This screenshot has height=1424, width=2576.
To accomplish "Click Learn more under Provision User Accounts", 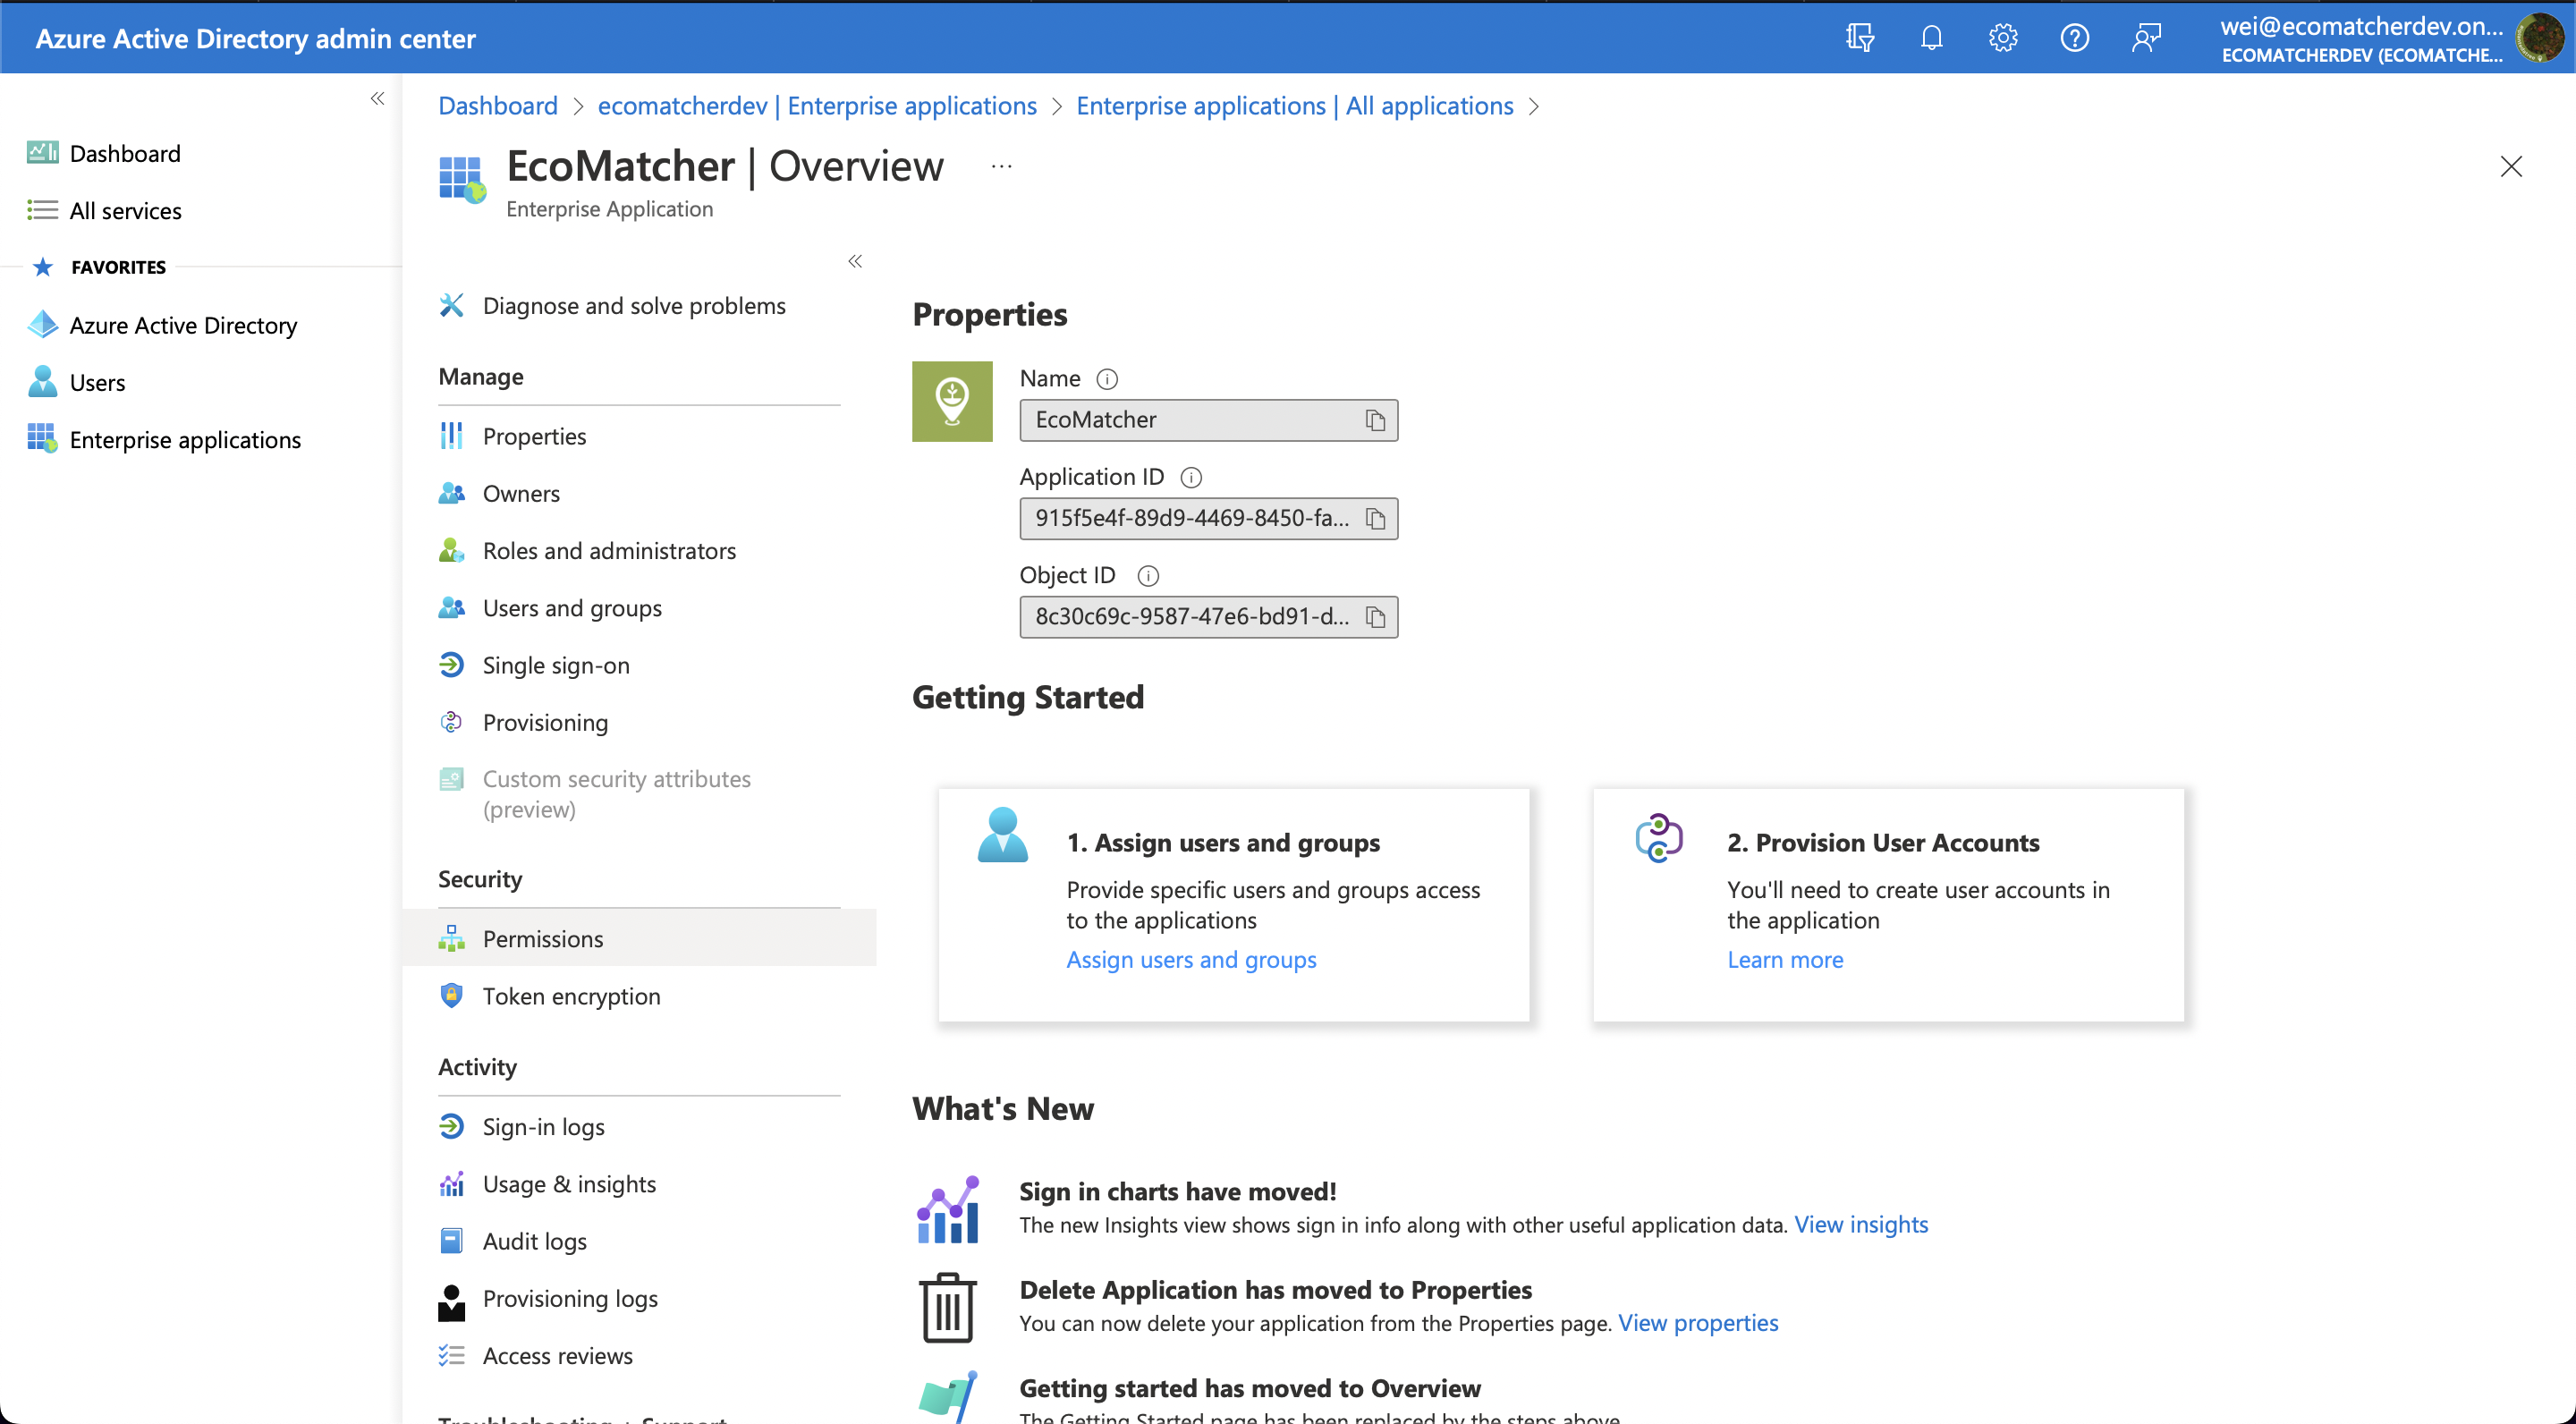I will [1785, 960].
